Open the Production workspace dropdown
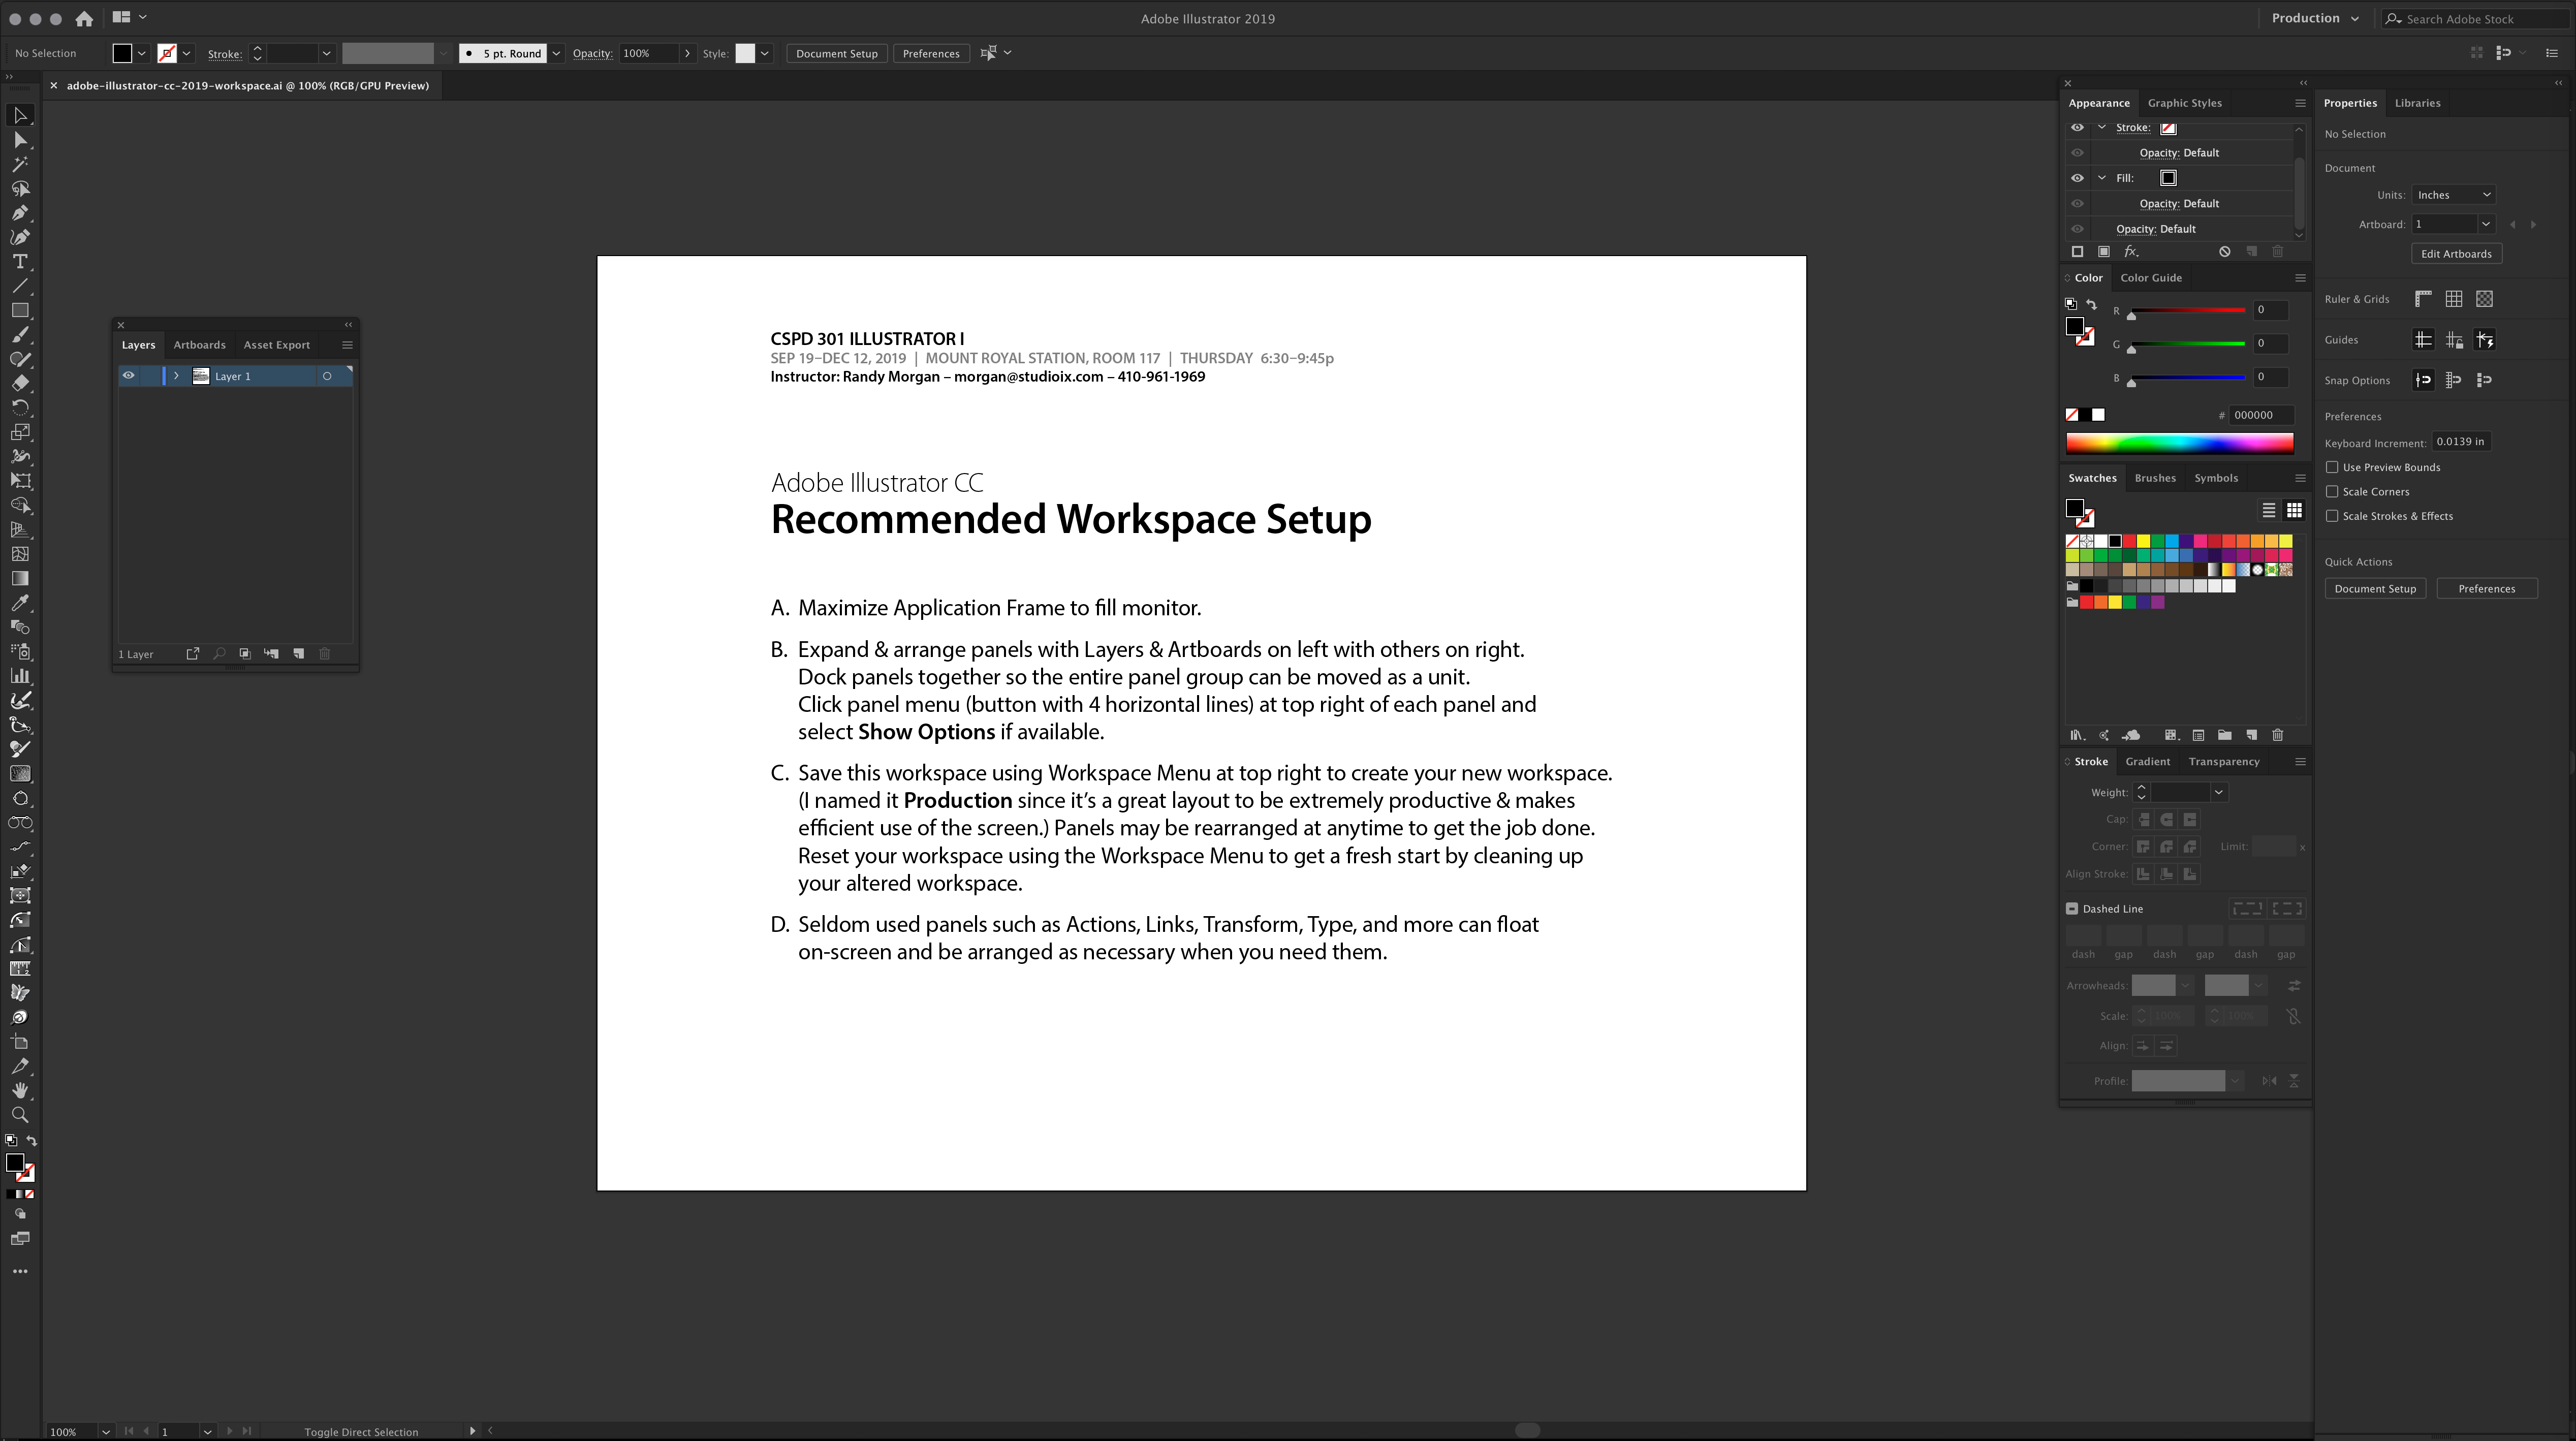 click(x=2314, y=18)
